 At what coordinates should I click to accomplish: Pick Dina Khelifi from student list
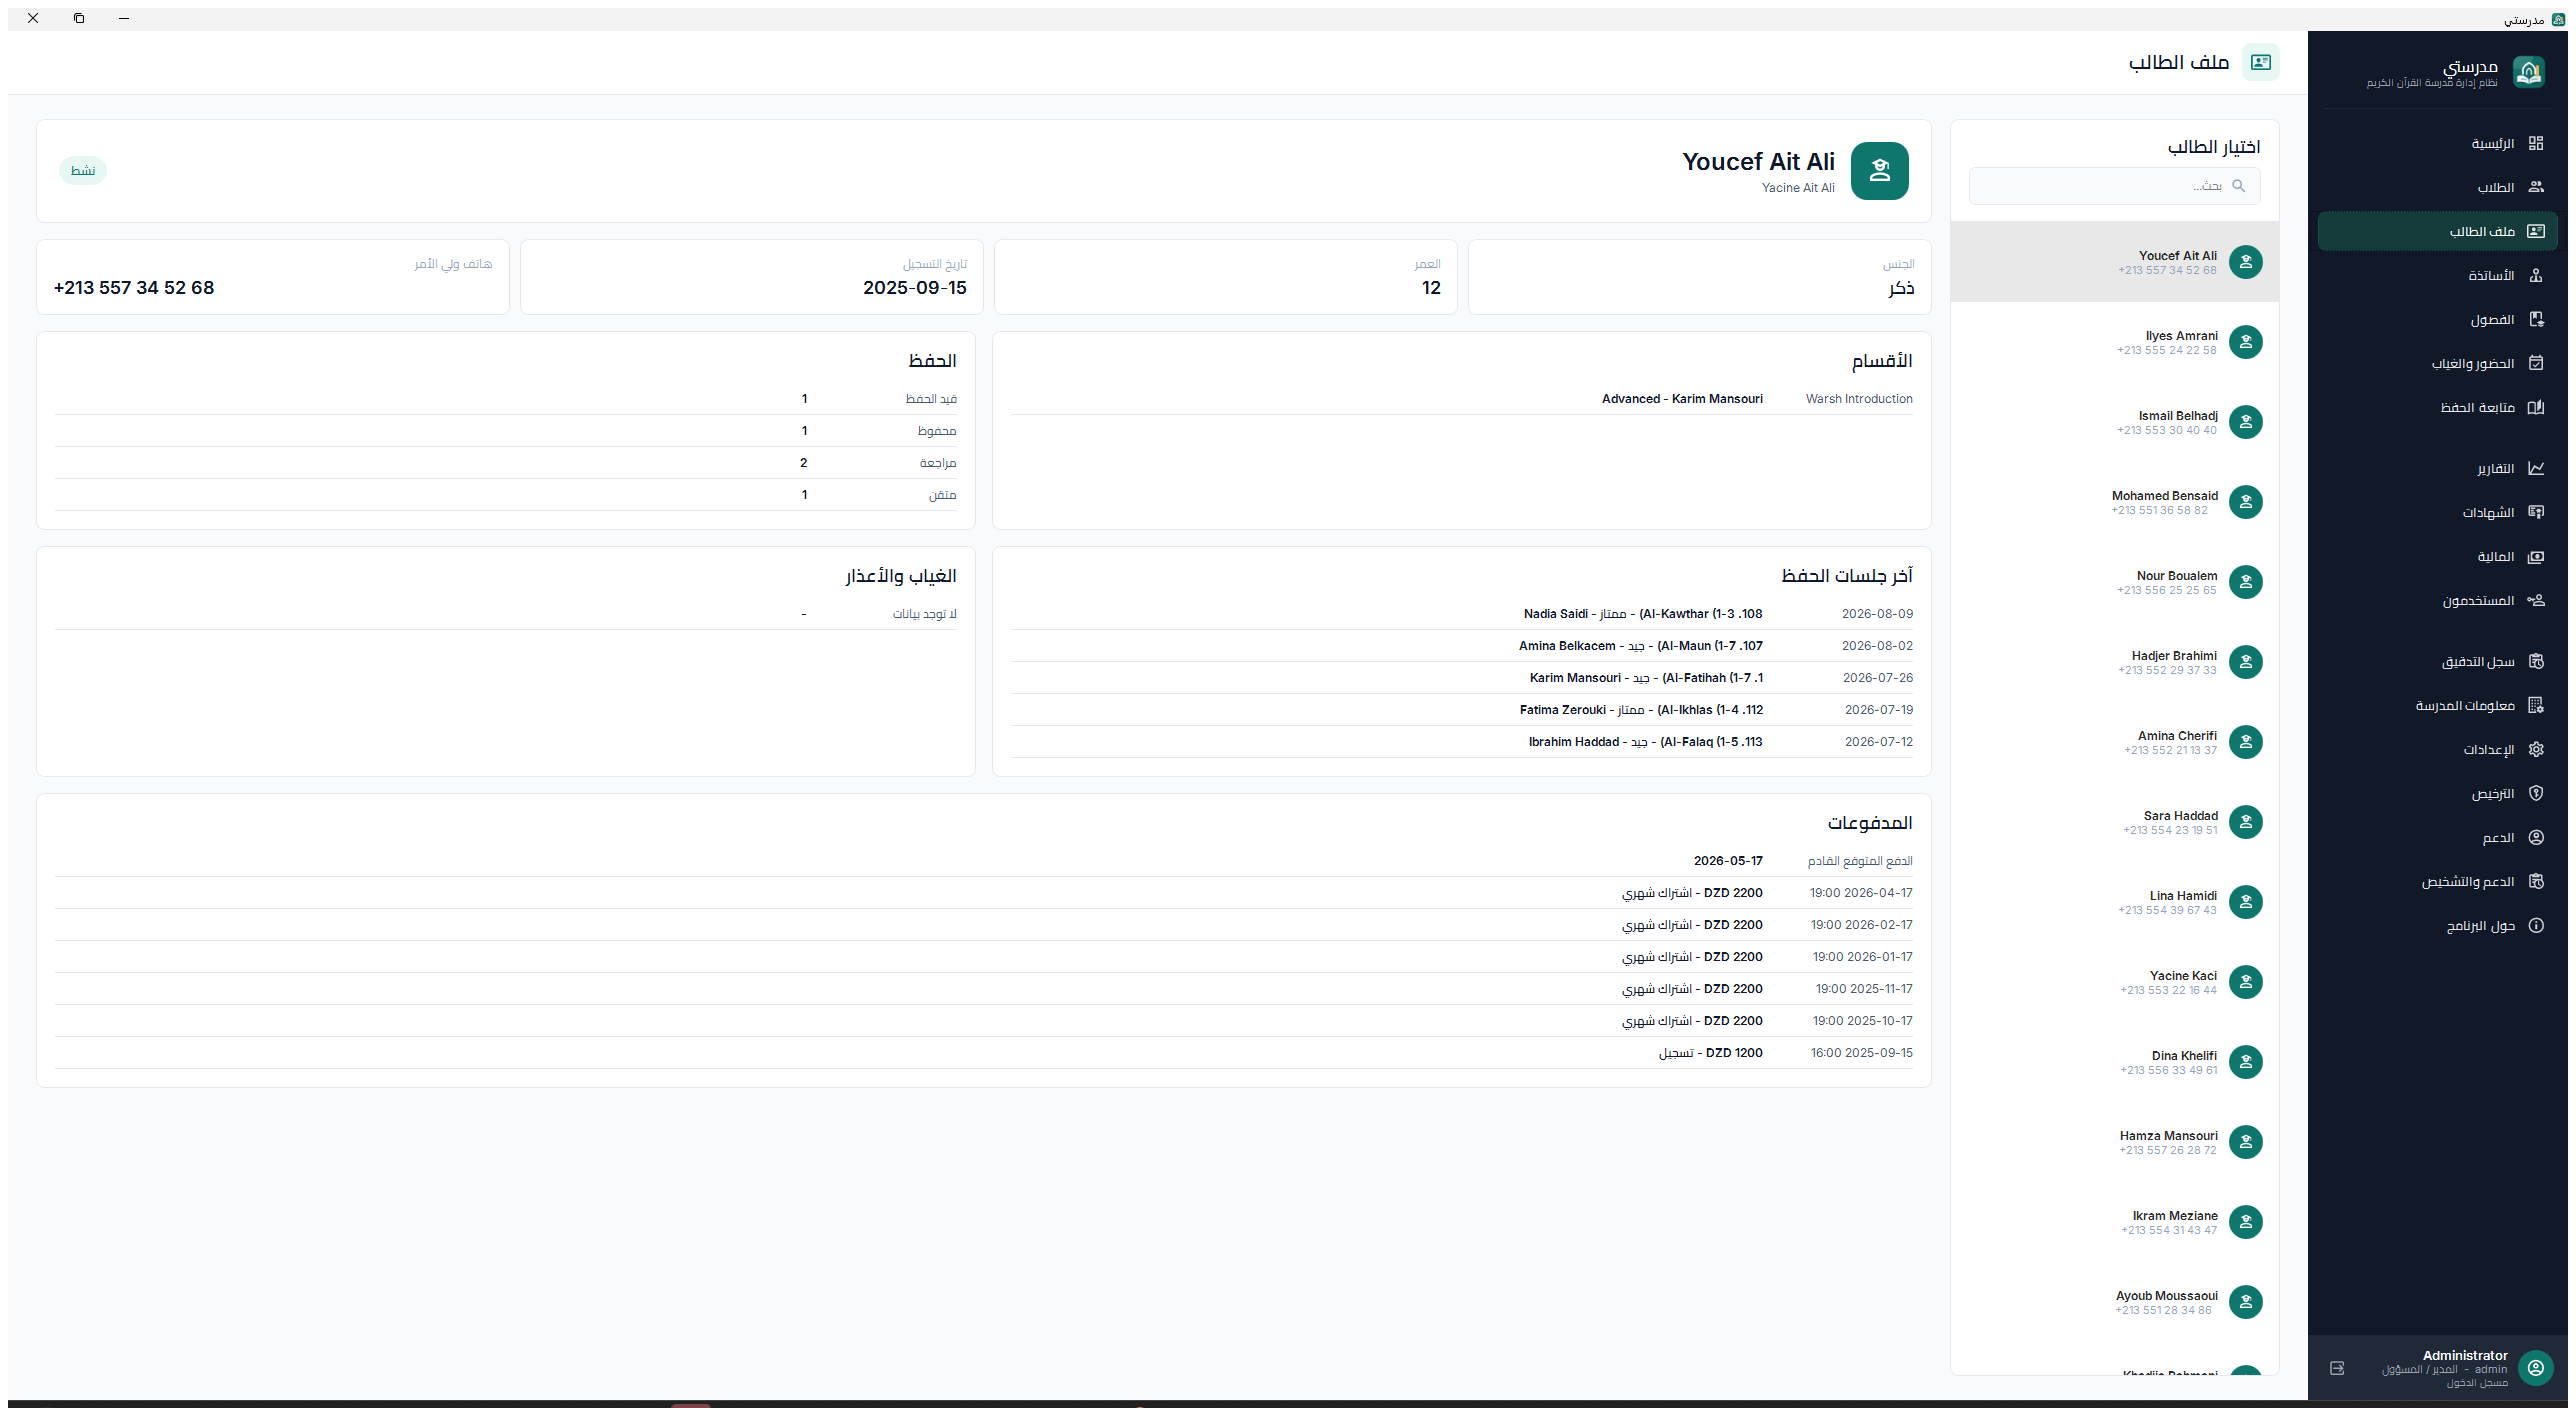pos(2114,1062)
